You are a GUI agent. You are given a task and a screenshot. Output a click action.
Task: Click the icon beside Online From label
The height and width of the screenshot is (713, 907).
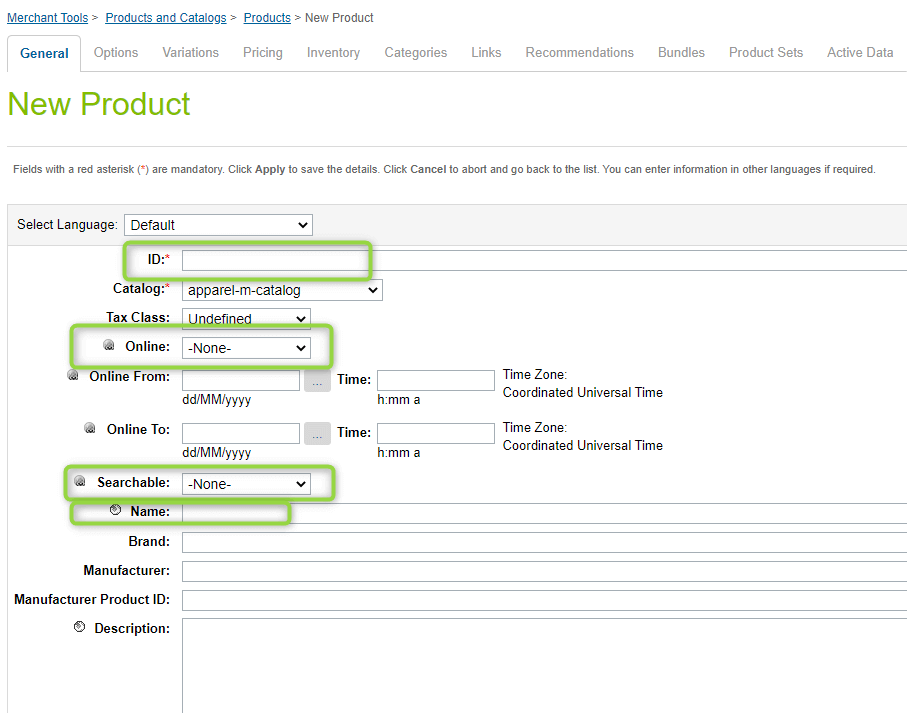(73, 375)
